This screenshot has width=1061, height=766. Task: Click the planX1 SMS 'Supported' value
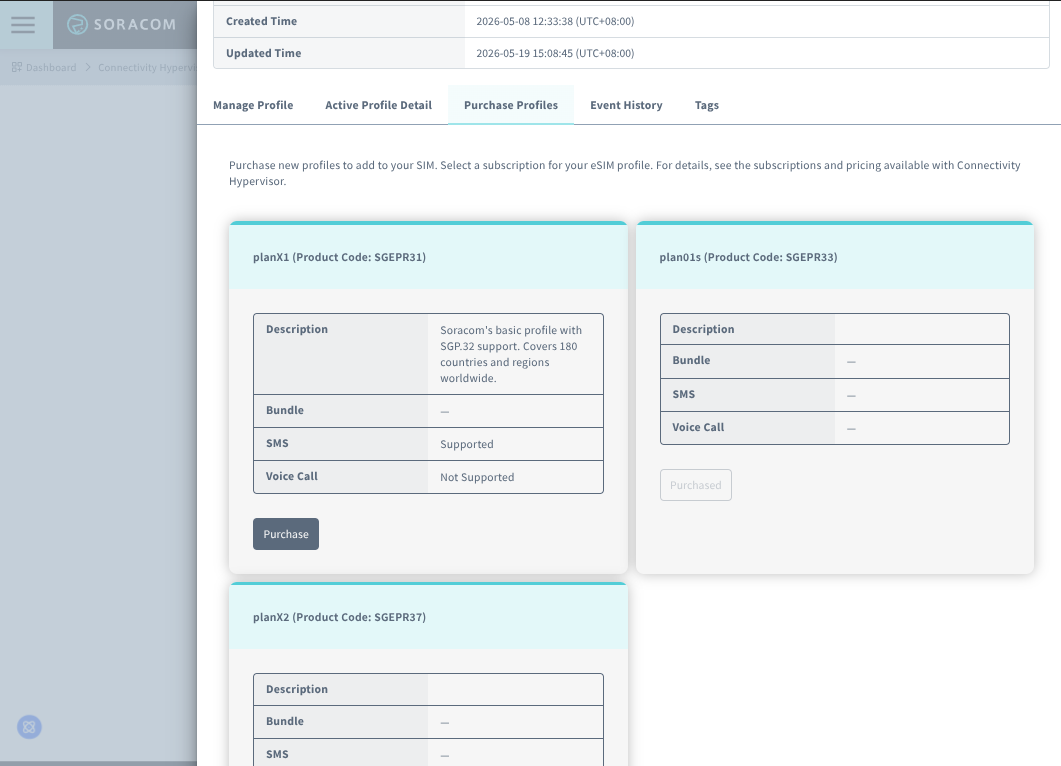466,444
